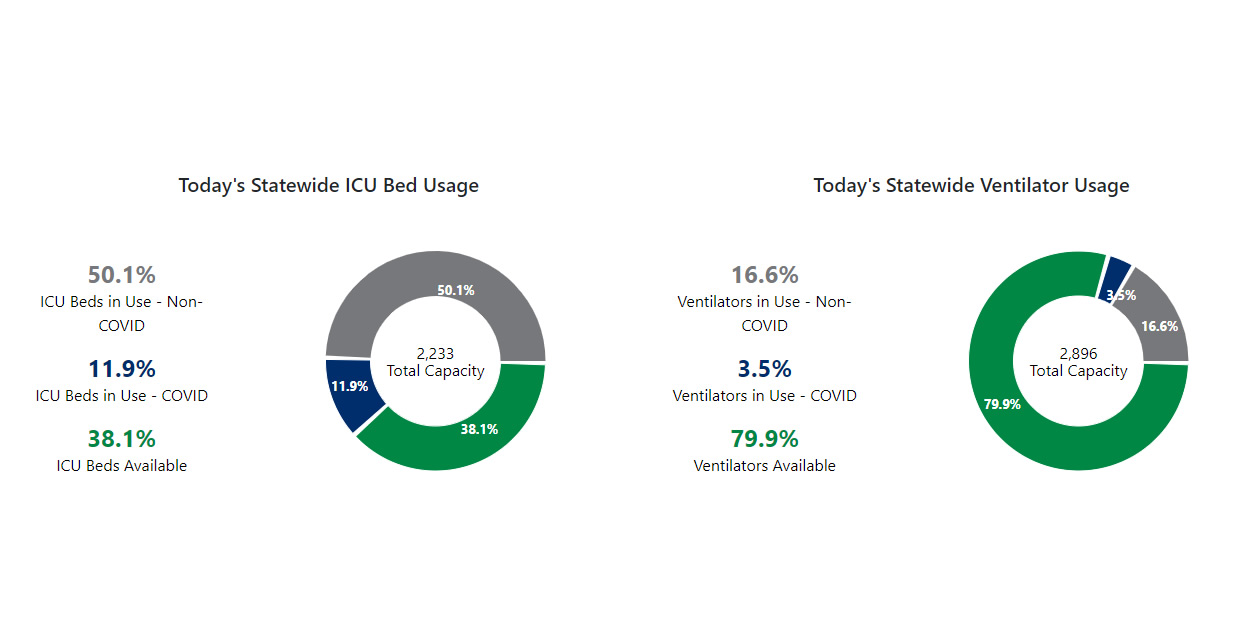Click the large navy 11.9% statistic heading
This screenshot has width=1251, height=625.
tap(122, 369)
